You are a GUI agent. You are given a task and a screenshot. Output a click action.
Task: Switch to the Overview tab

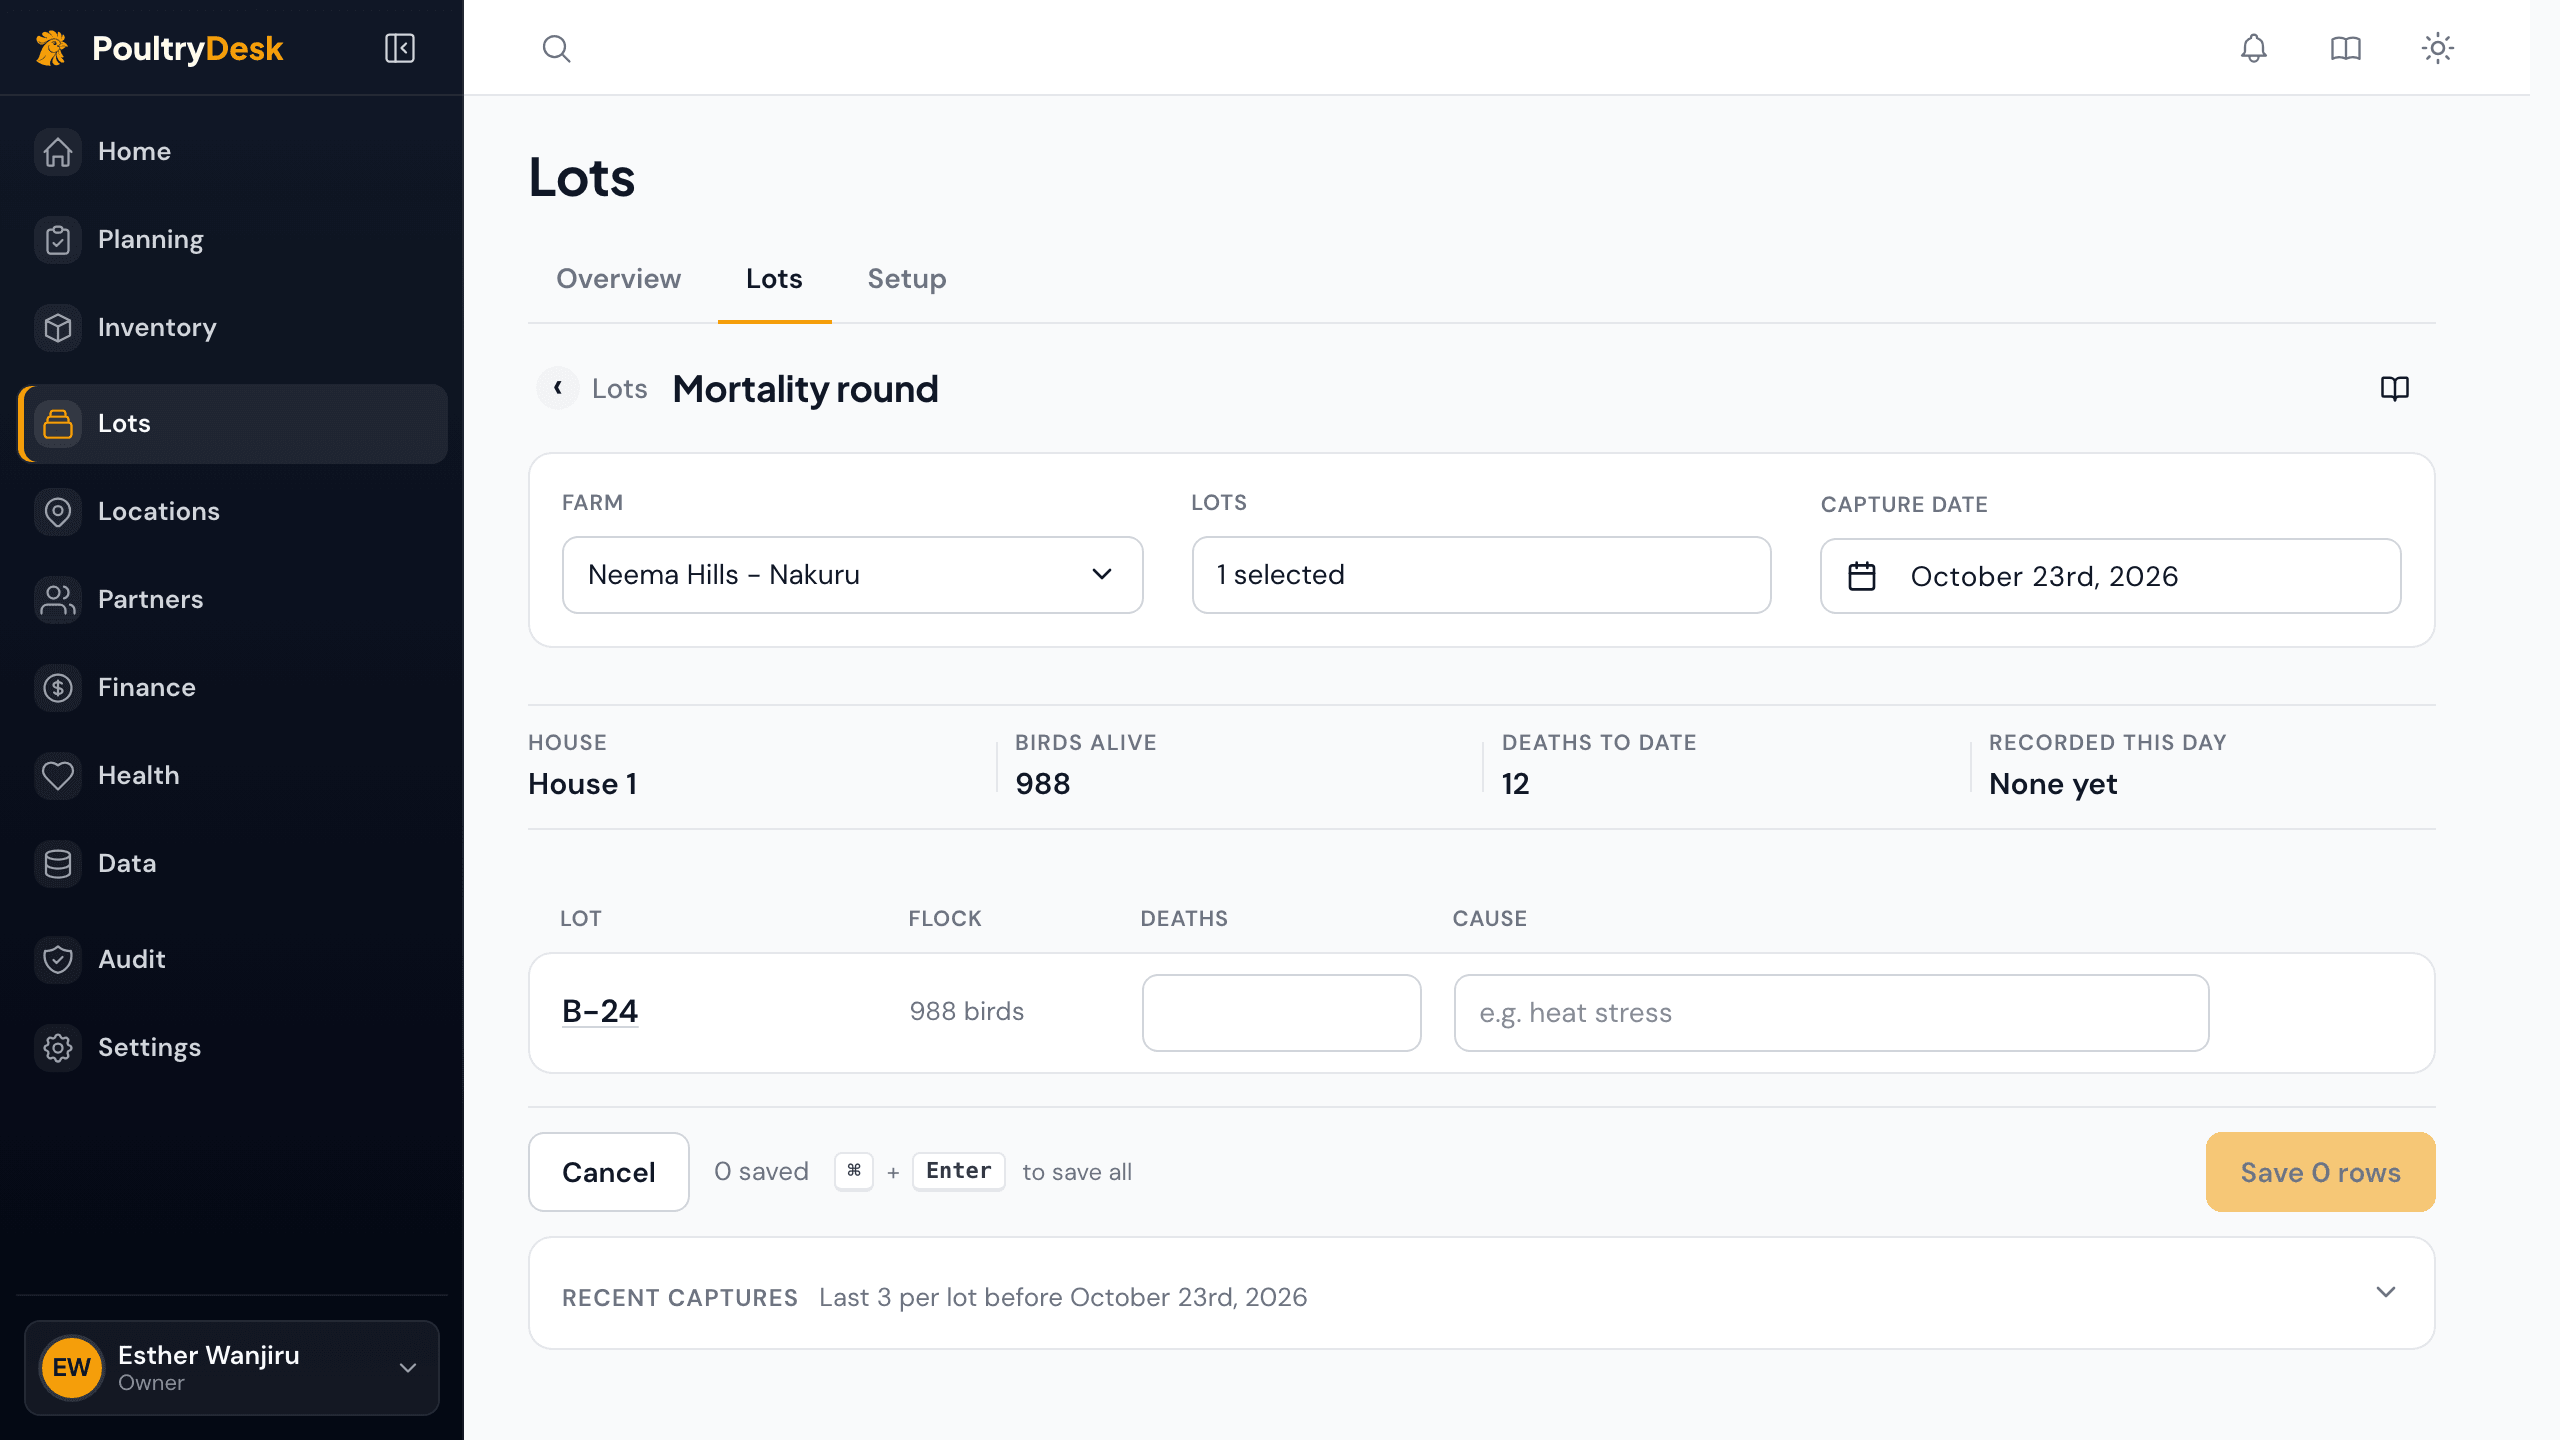click(618, 279)
